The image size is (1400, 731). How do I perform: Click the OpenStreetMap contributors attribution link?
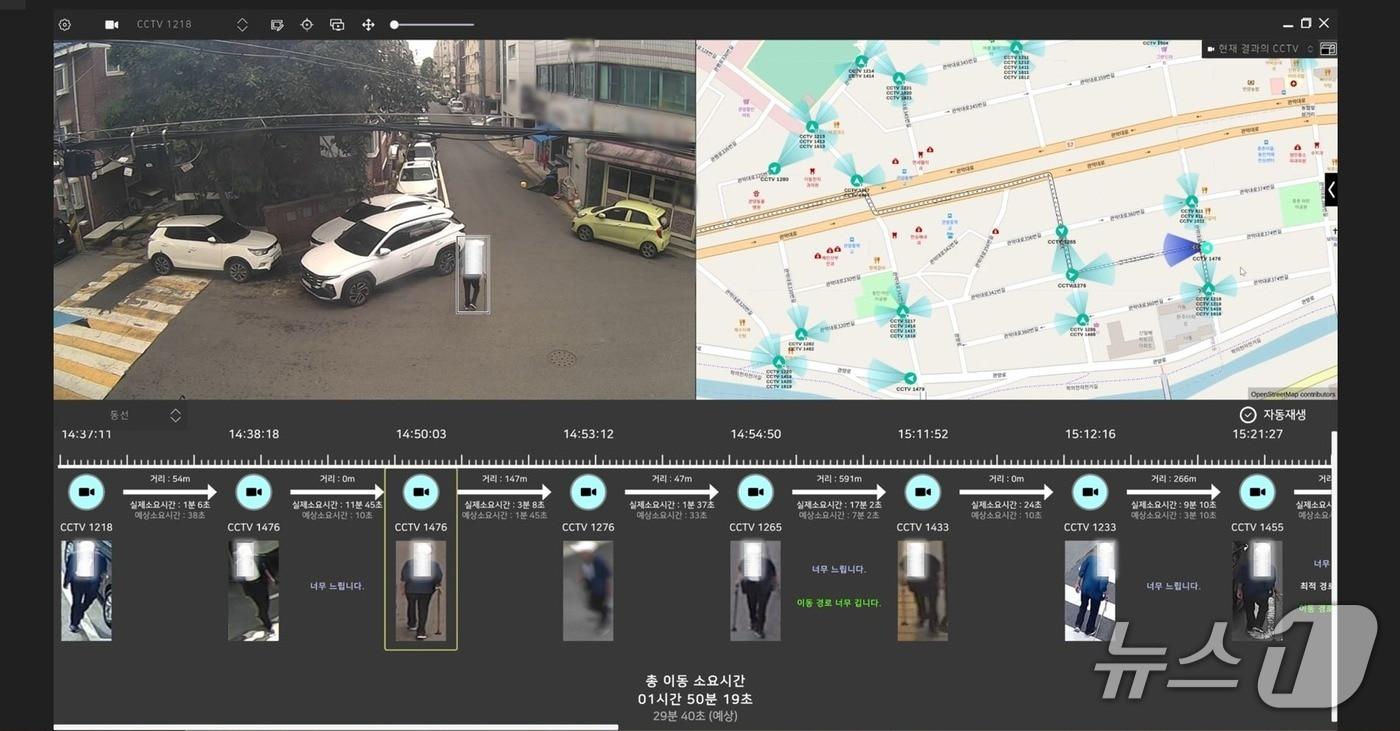[1293, 394]
